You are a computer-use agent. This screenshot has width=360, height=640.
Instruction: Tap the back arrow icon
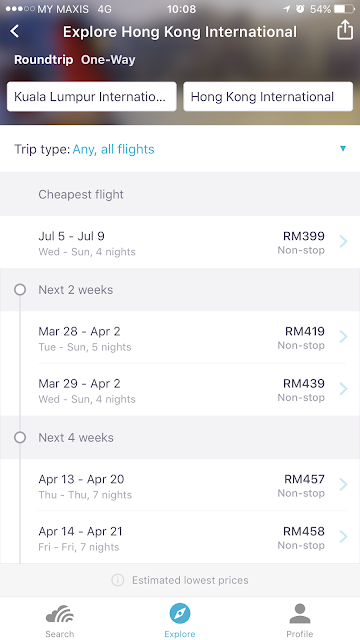[x=15, y=31]
